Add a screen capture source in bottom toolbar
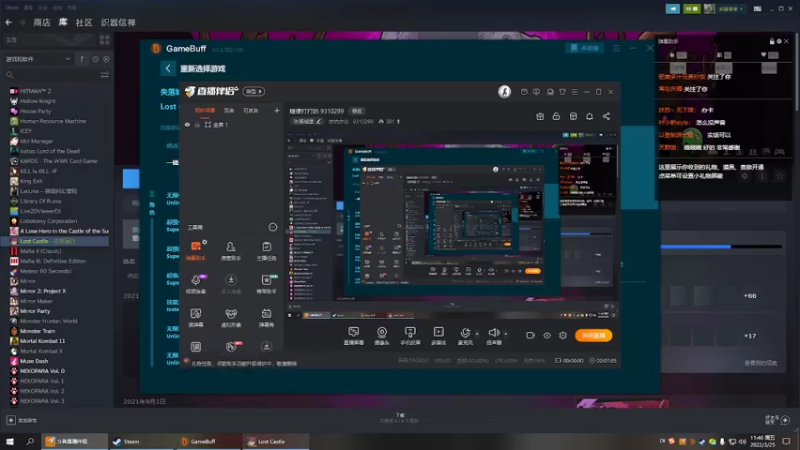Image resolution: width=800 pixels, height=450 pixels. (x=354, y=335)
